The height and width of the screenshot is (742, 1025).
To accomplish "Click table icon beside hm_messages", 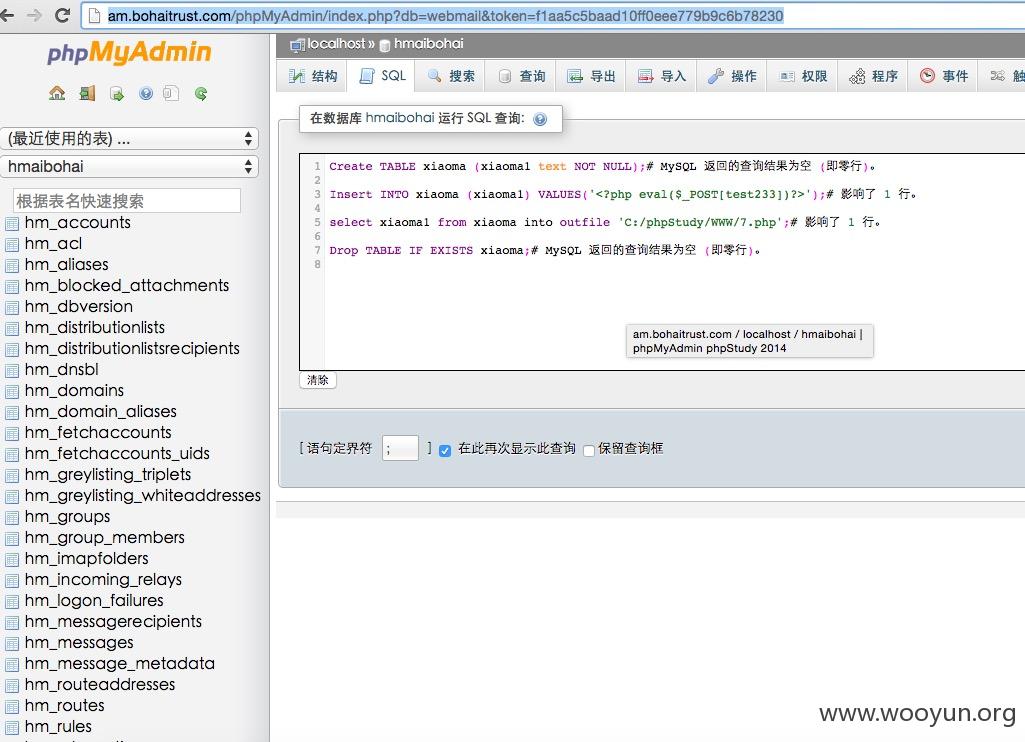I will pos(12,643).
